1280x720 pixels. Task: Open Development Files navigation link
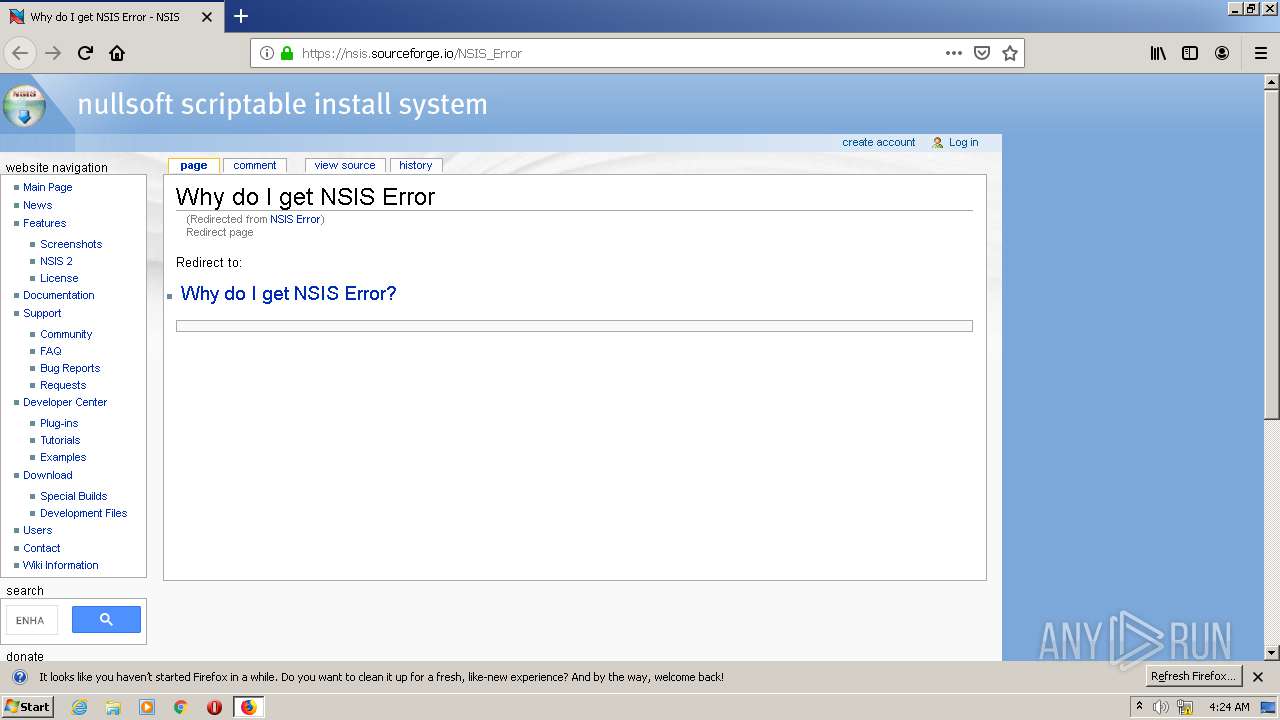click(83, 513)
